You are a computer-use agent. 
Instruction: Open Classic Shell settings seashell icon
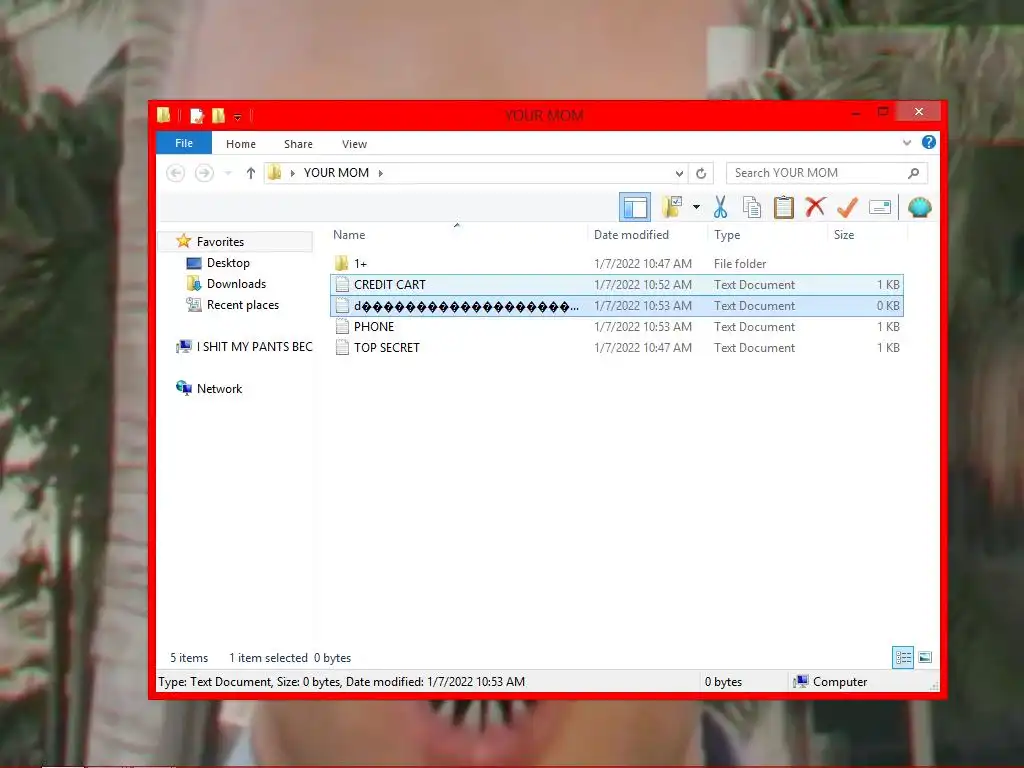pos(920,208)
